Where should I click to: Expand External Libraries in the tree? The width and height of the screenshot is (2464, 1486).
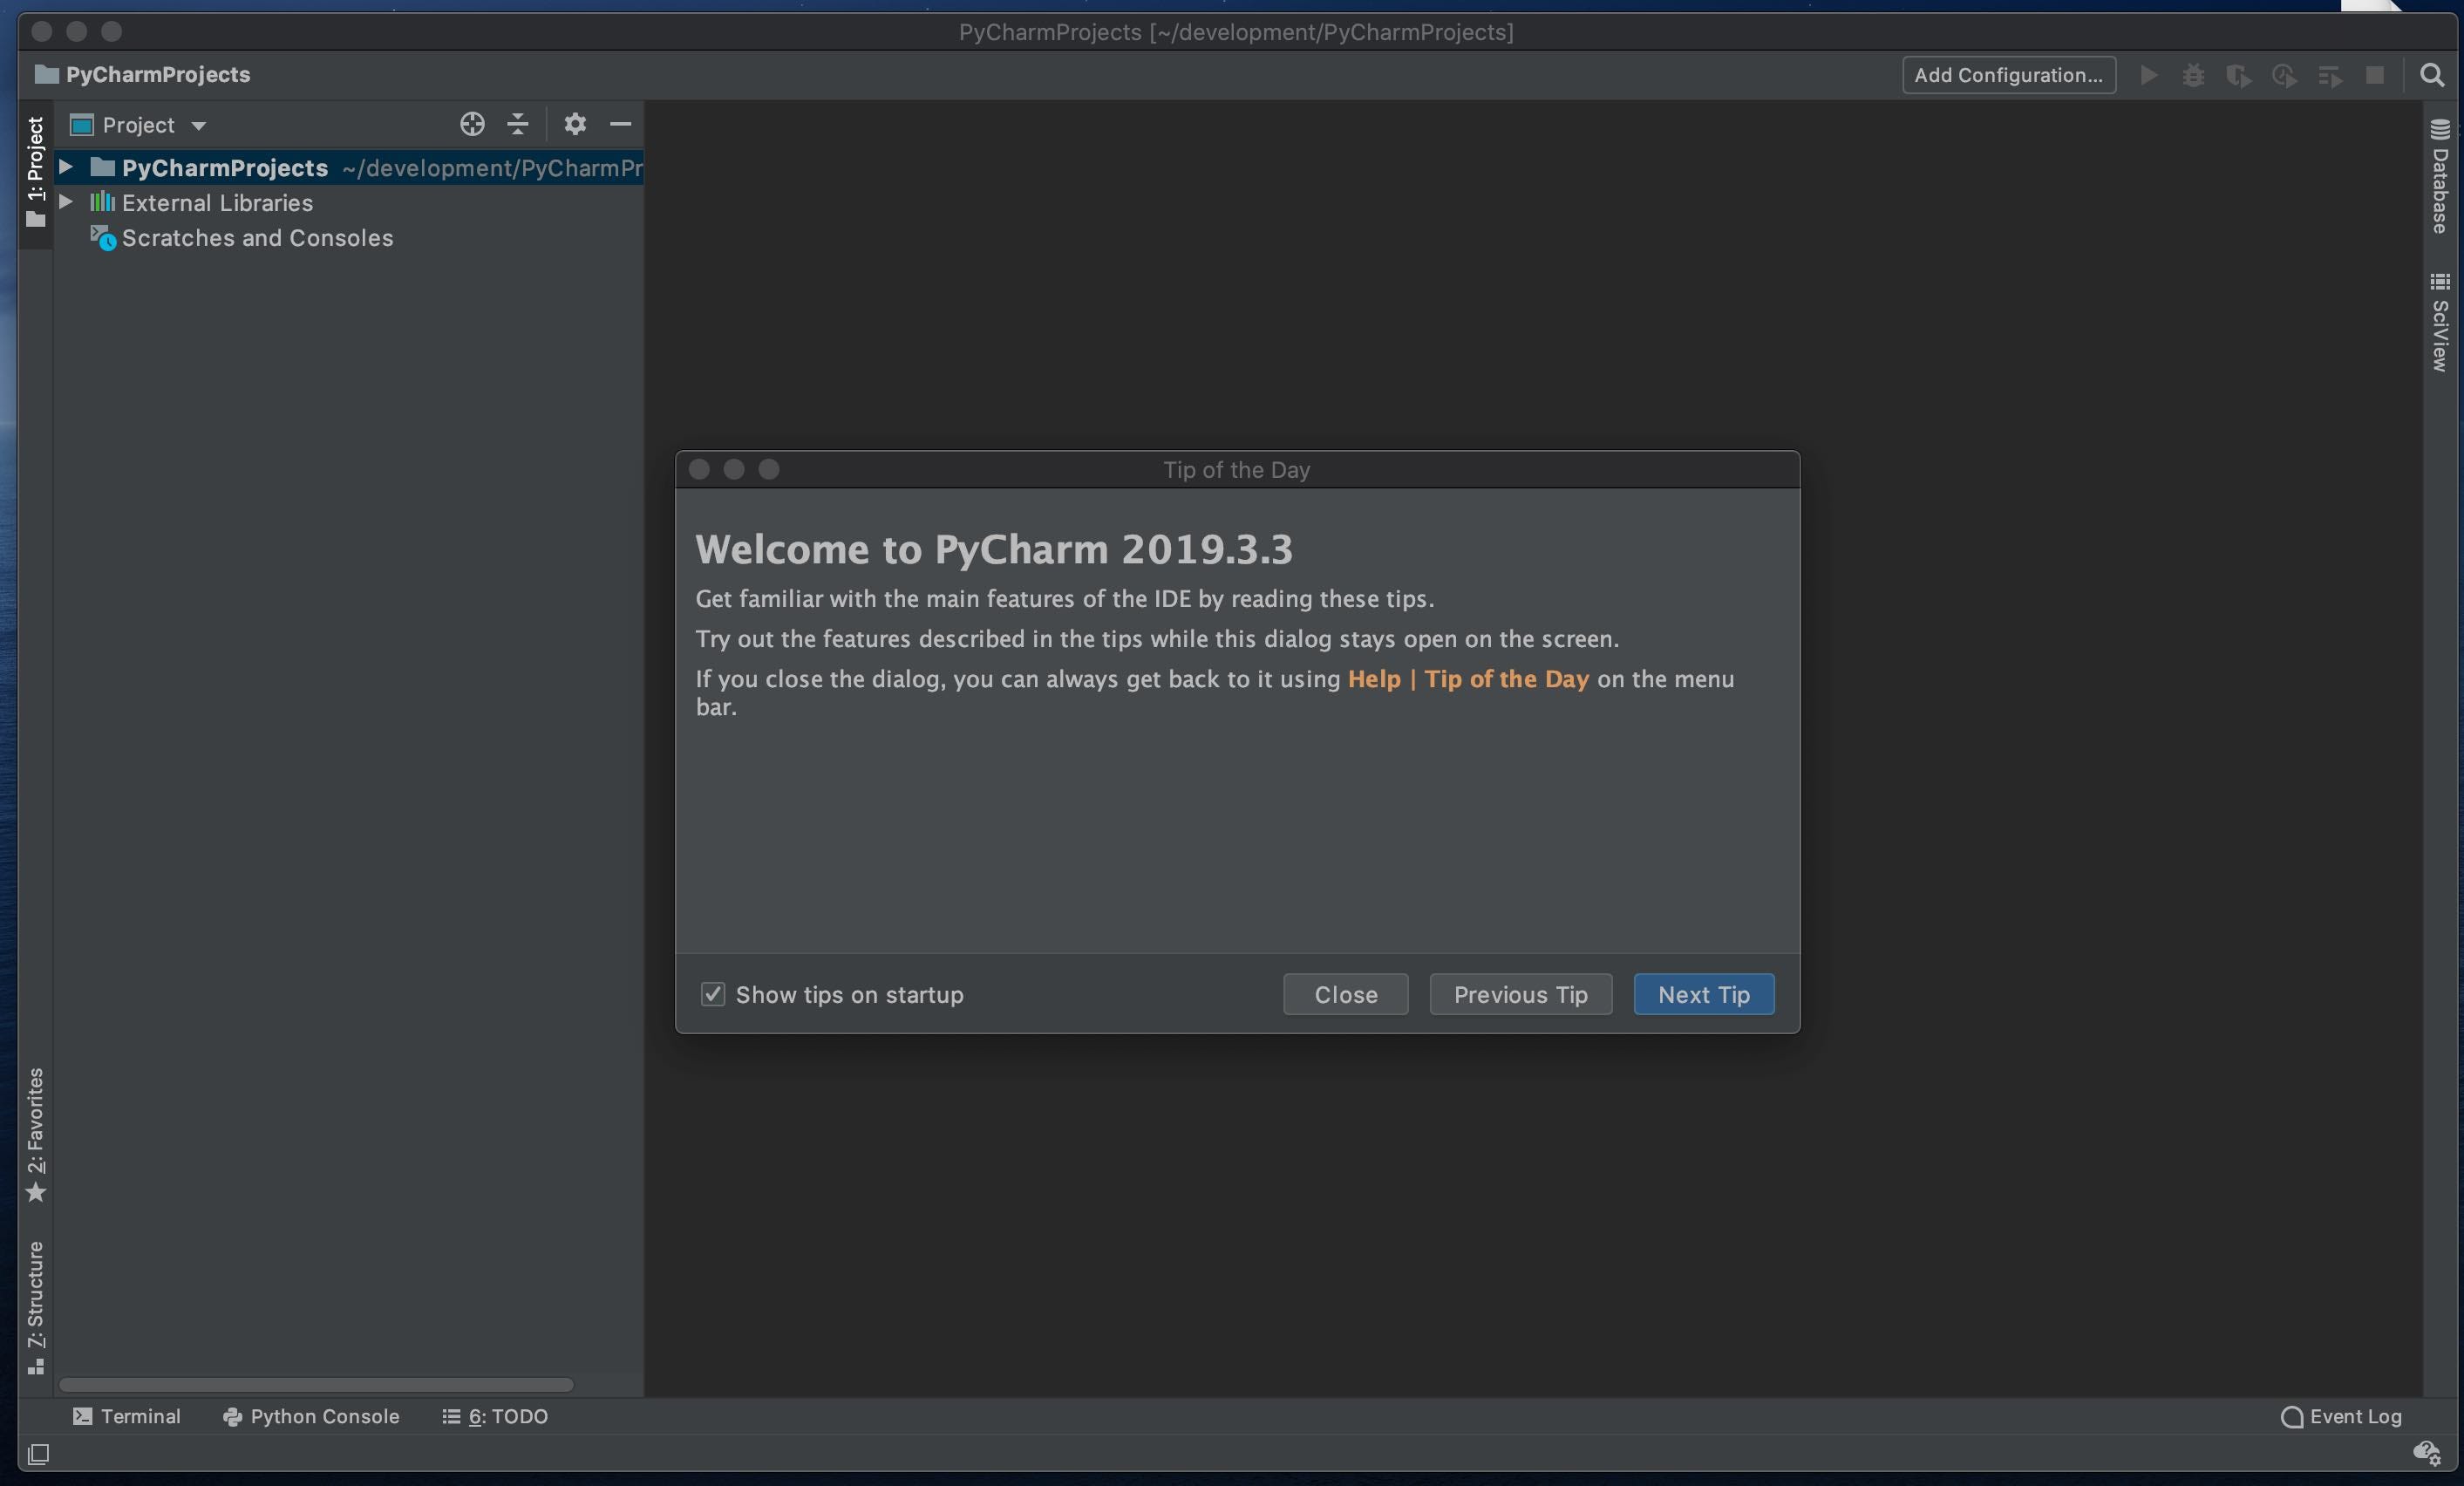[65, 202]
